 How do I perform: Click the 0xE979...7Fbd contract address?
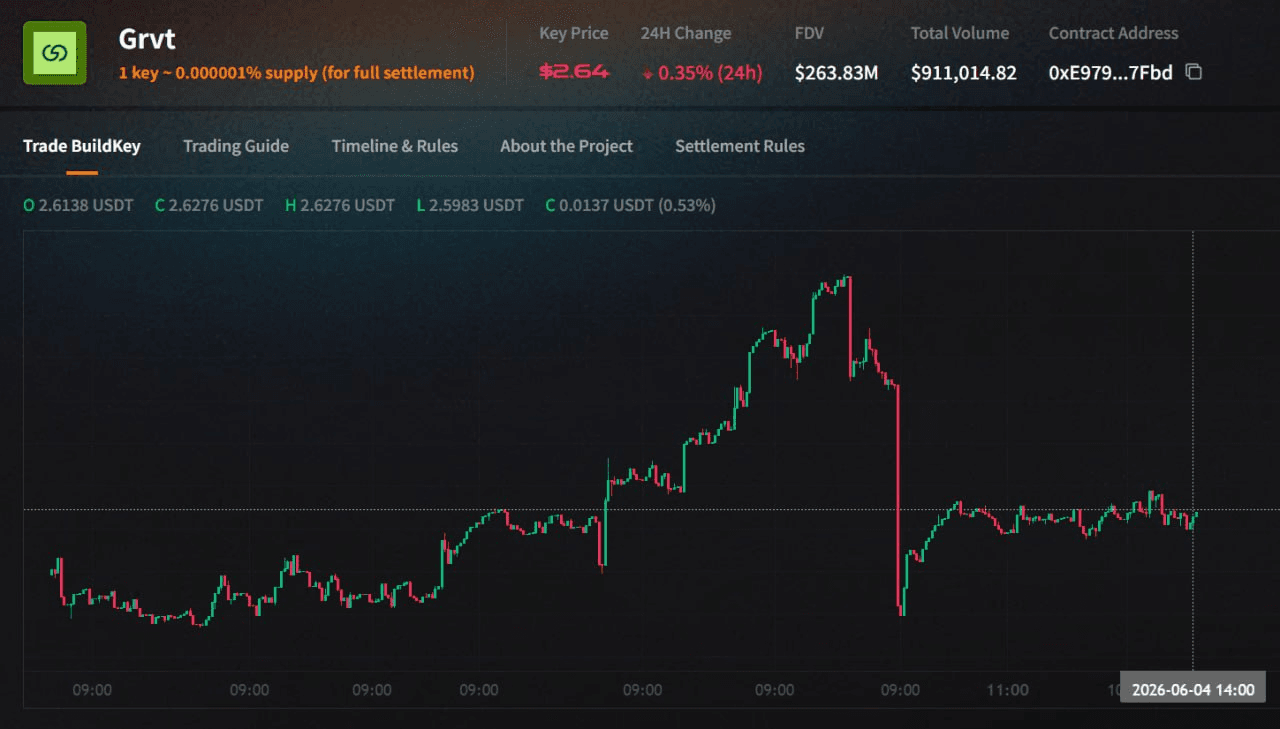point(1110,73)
